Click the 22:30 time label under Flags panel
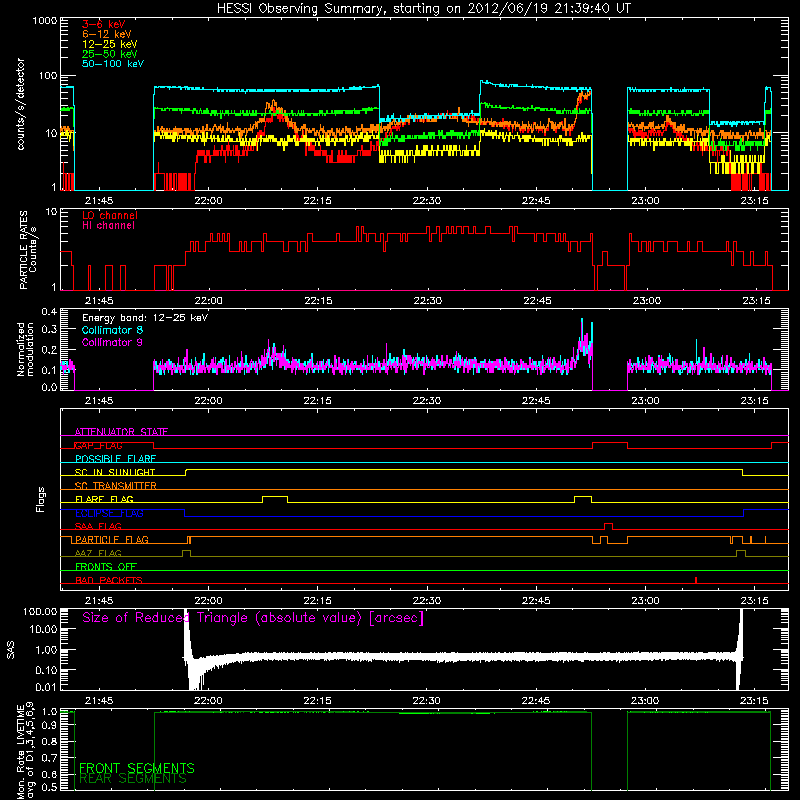 click(427, 601)
